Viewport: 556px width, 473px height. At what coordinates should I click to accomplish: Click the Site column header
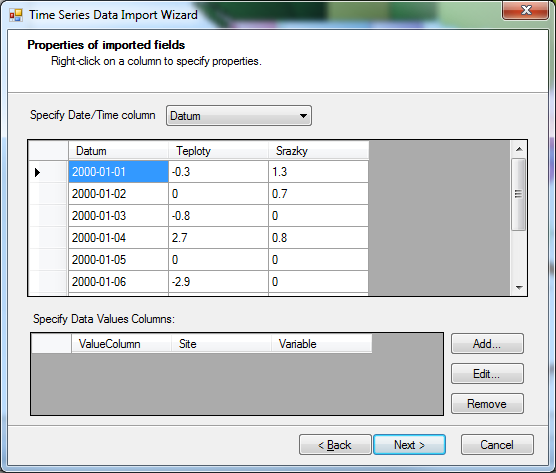tap(221, 344)
